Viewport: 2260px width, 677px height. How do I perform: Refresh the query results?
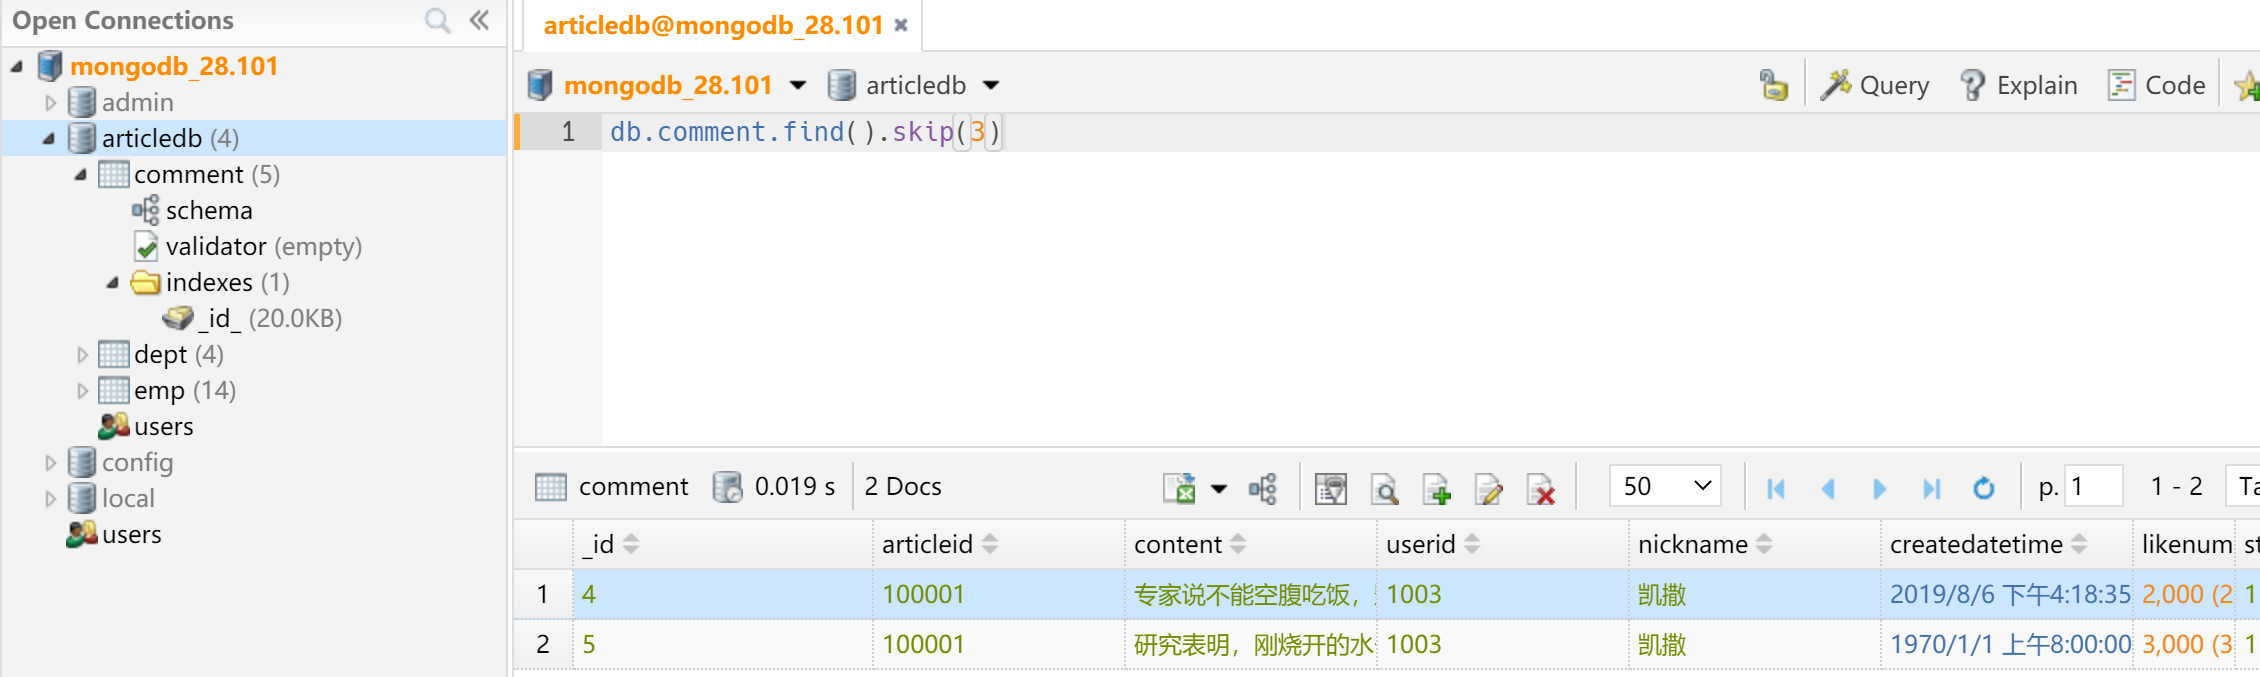(1983, 488)
